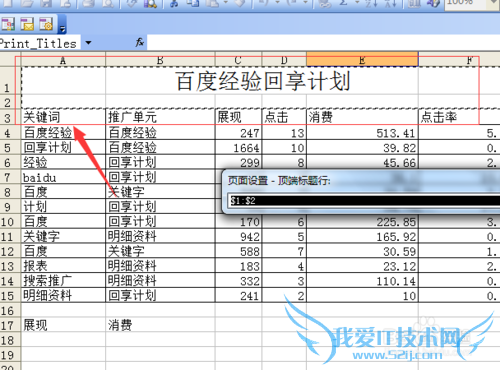Click the fx Insert Function button
The image size is (500, 370).
pos(139,43)
